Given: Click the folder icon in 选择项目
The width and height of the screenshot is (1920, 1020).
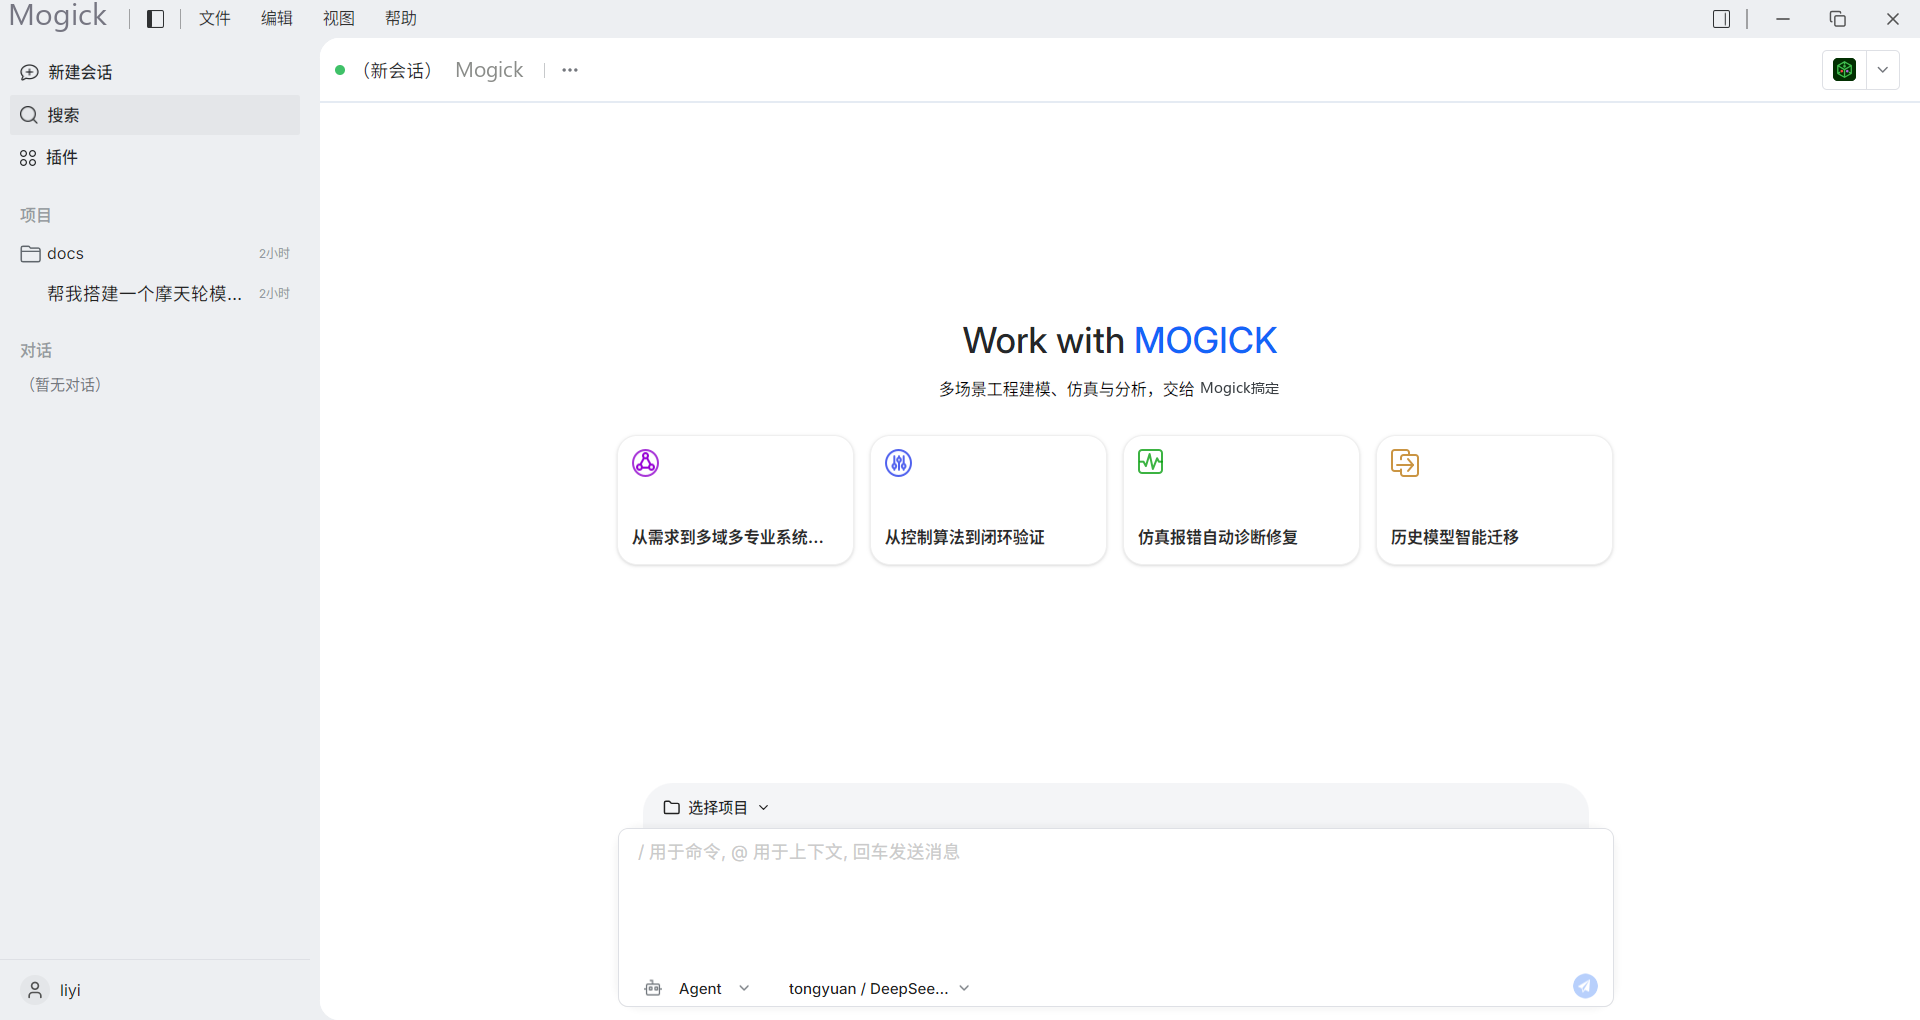Looking at the screenshot, I should pyautogui.click(x=672, y=808).
